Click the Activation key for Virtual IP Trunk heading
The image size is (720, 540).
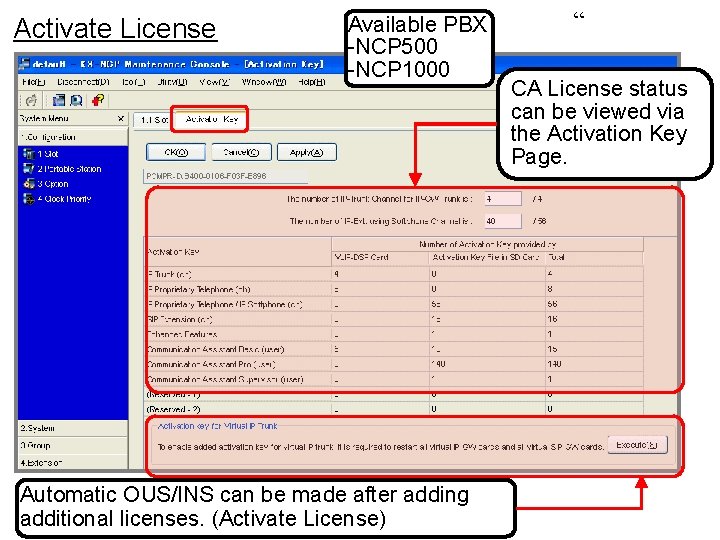217,426
